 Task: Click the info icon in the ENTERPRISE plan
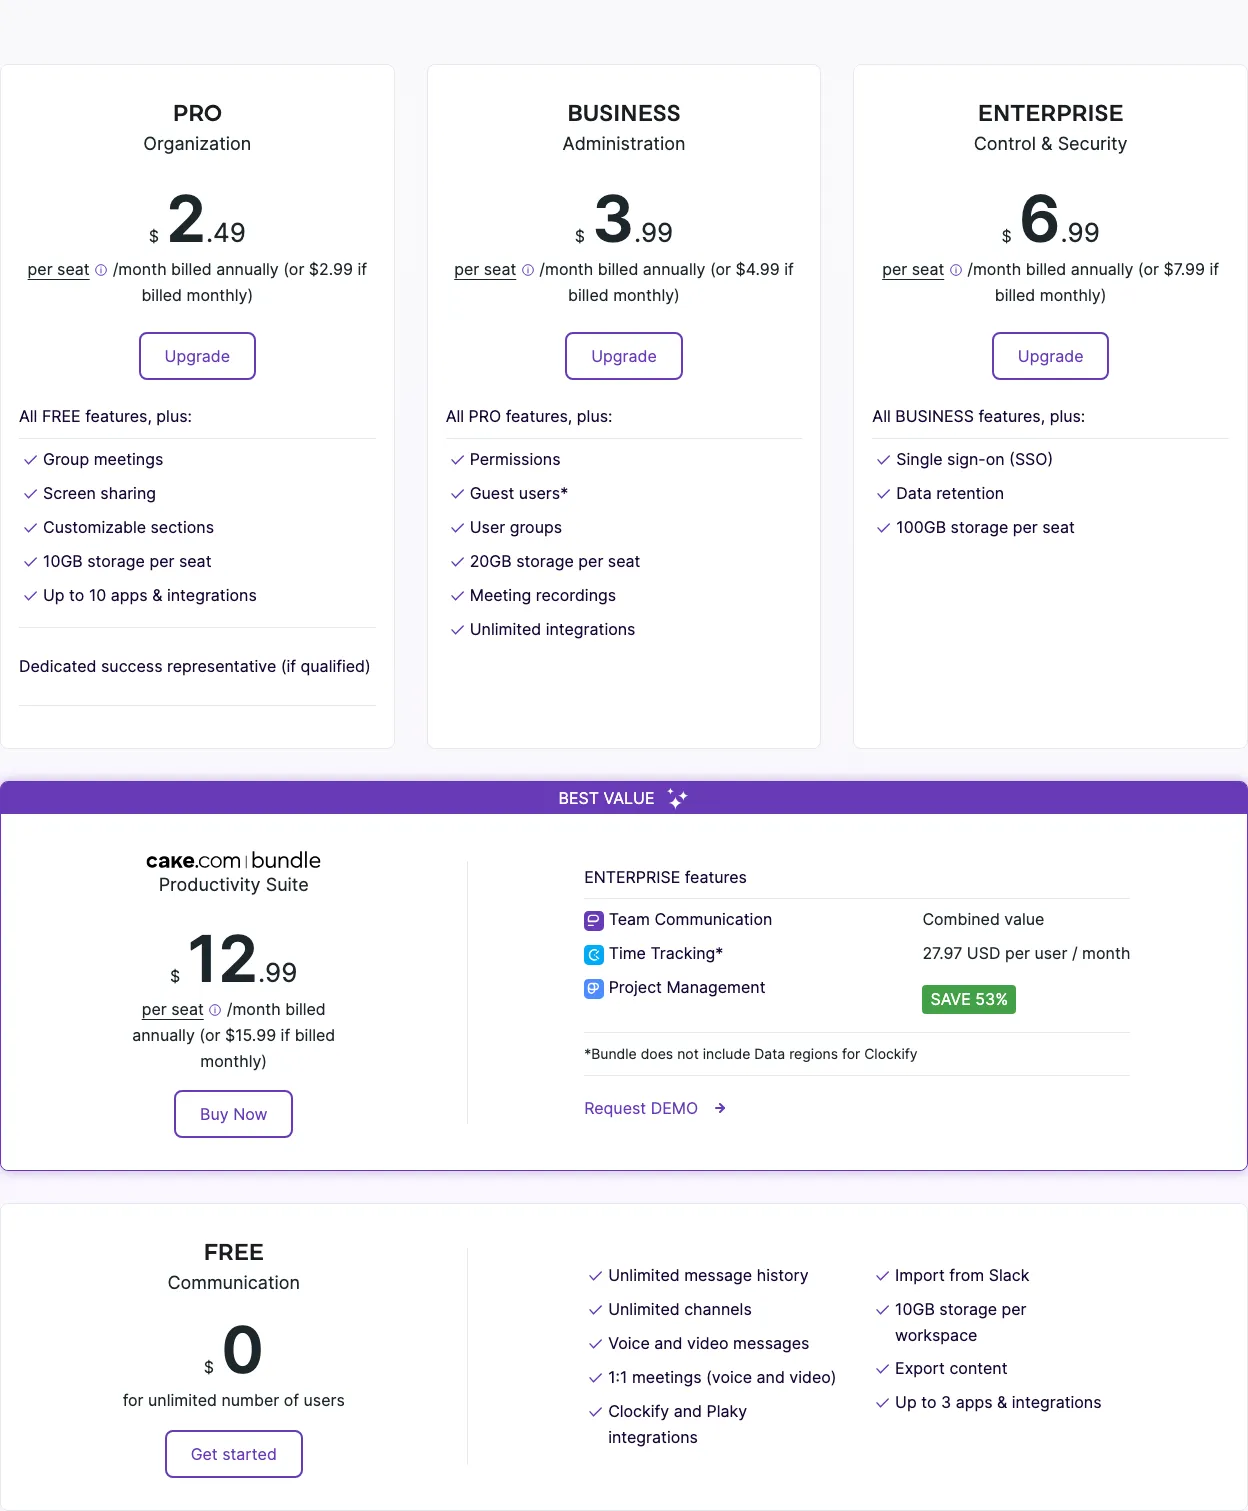coord(955,269)
